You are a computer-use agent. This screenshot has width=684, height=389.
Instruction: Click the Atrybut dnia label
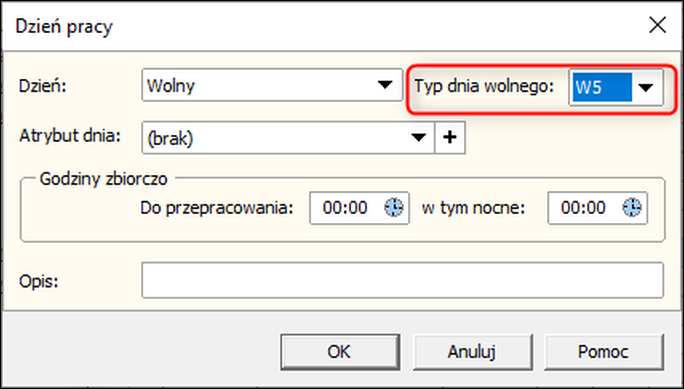[70, 136]
